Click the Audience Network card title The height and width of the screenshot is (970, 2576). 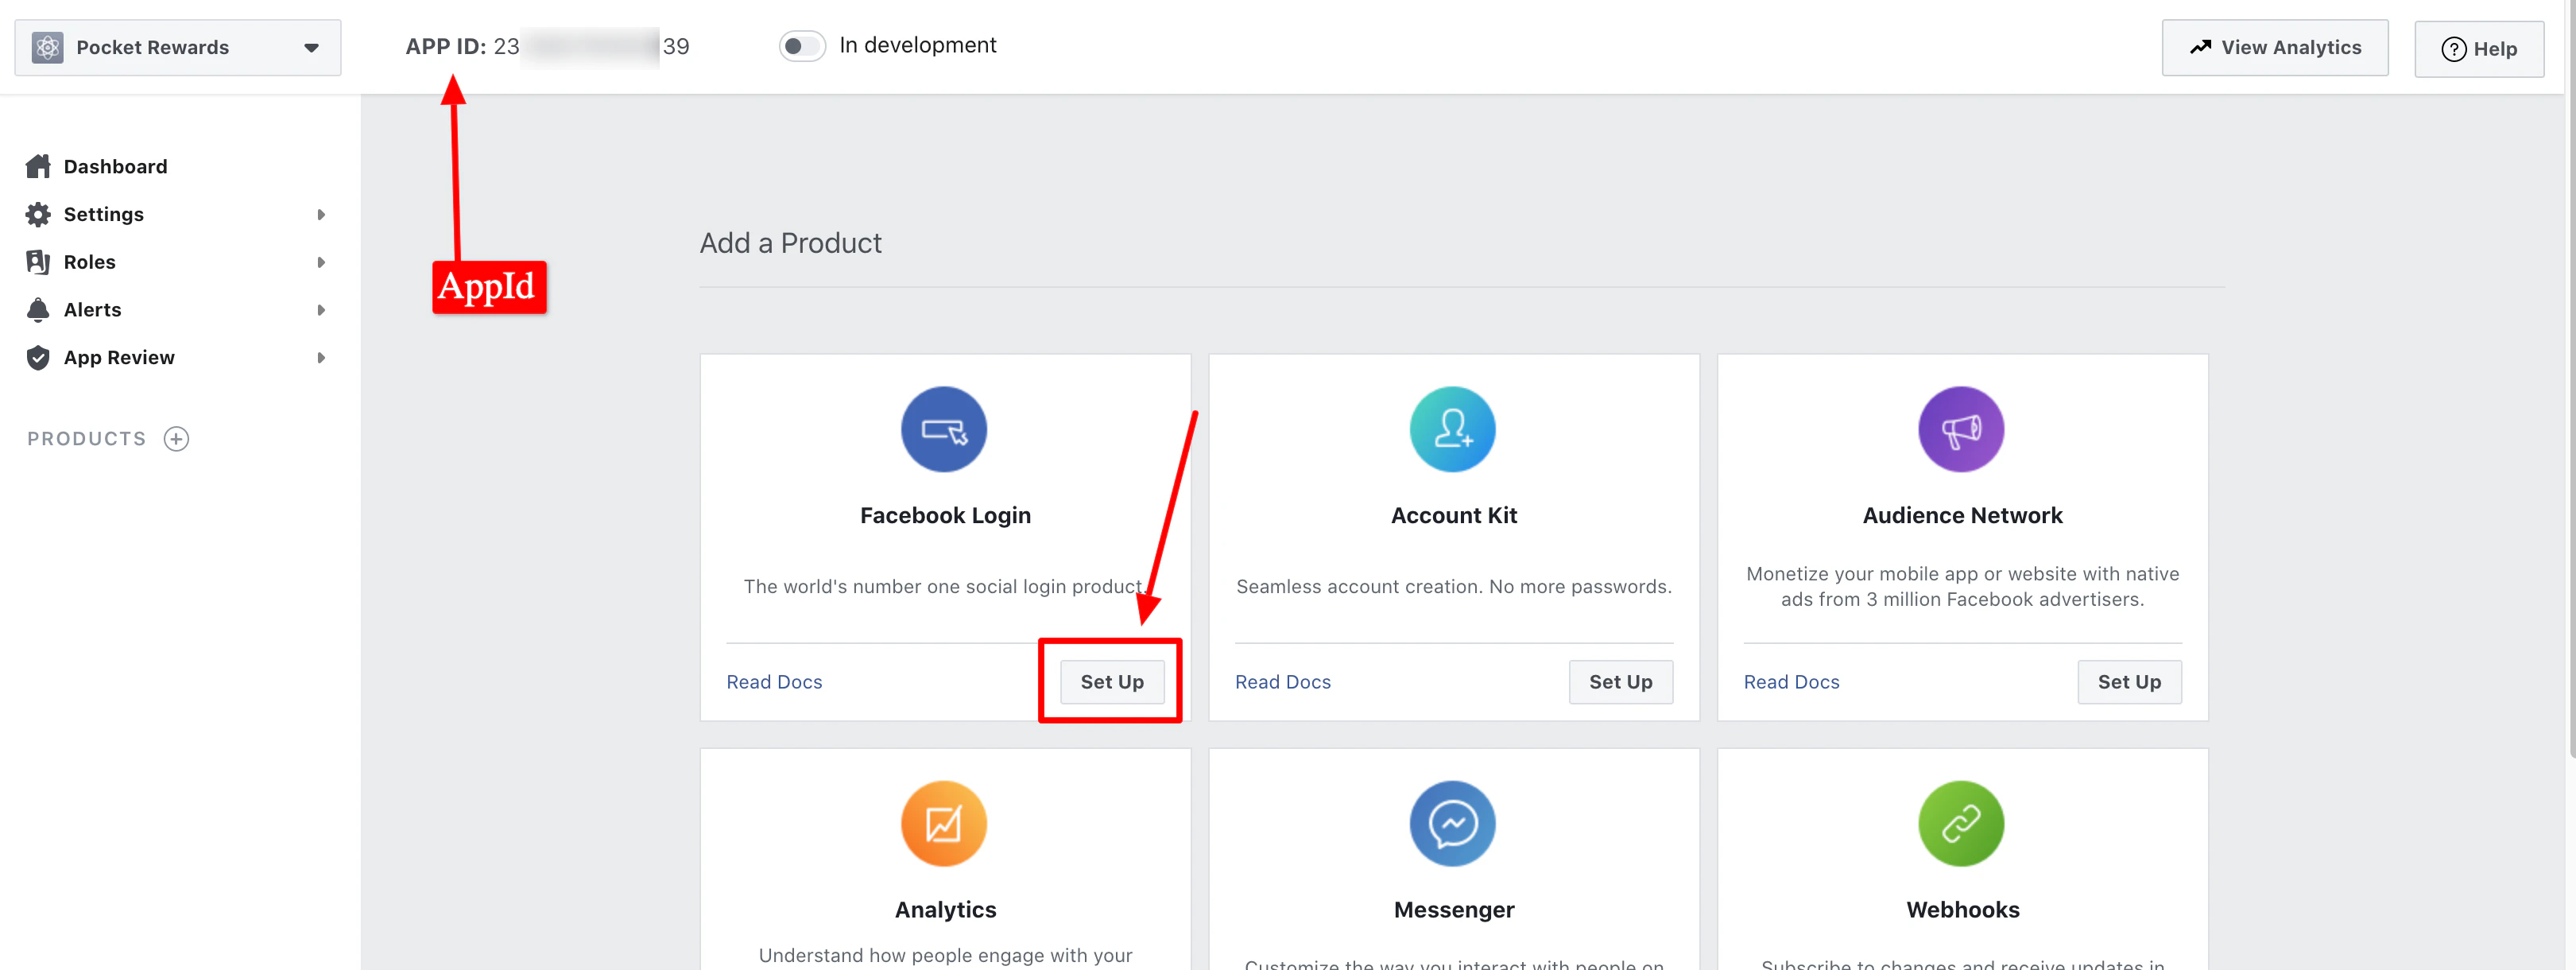(x=1962, y=516)
